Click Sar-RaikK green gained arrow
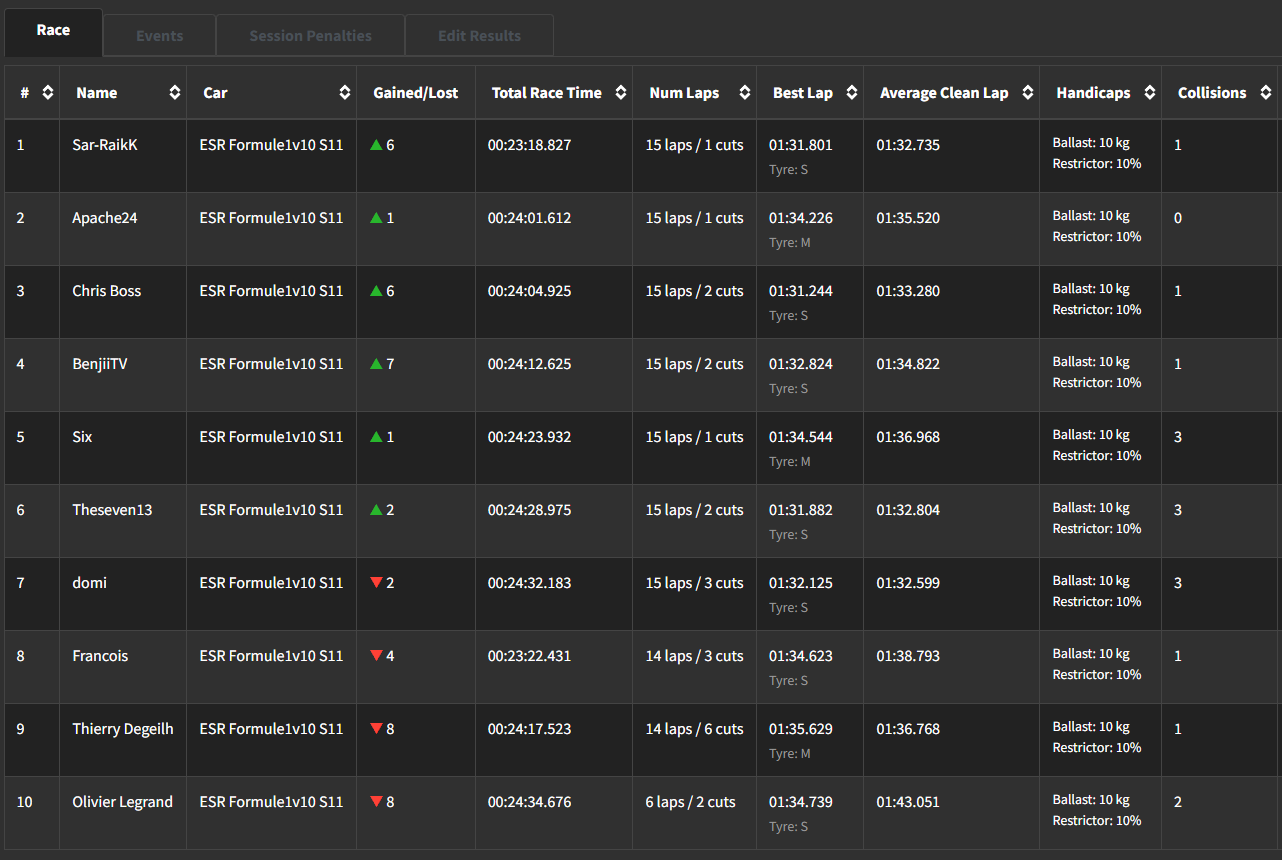1282x860 pixels. [376, 145]
